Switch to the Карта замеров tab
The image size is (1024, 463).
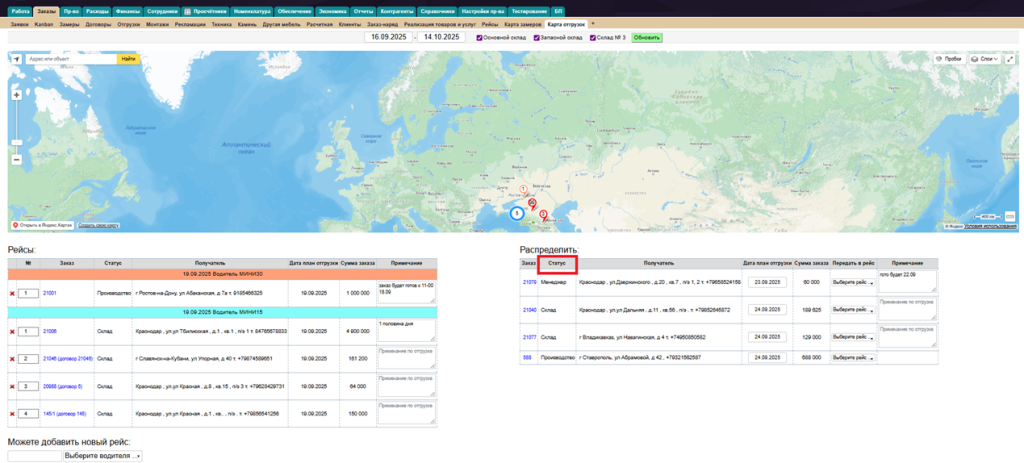(x=525, y=22)
